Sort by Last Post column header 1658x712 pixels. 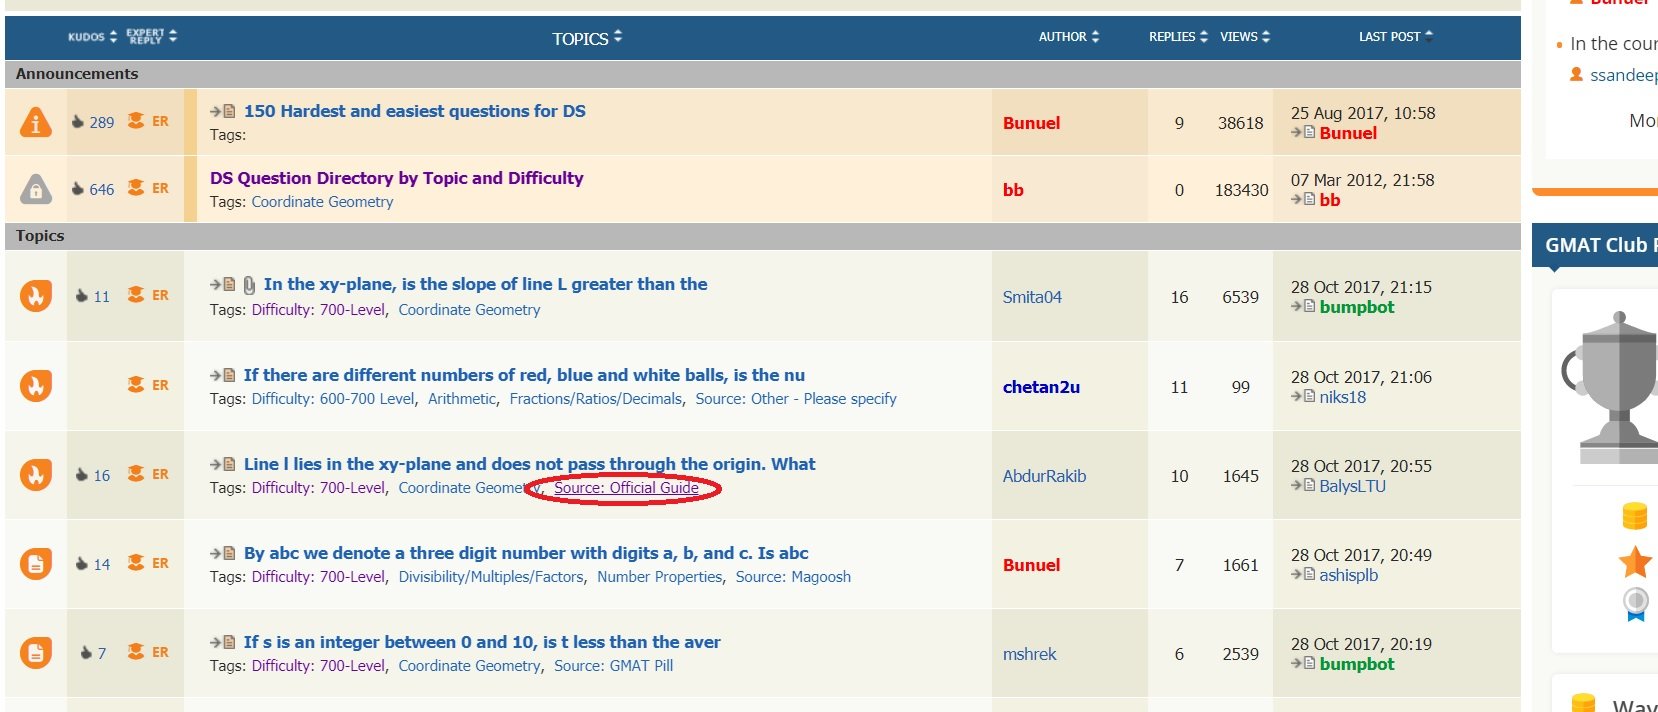1394,37
